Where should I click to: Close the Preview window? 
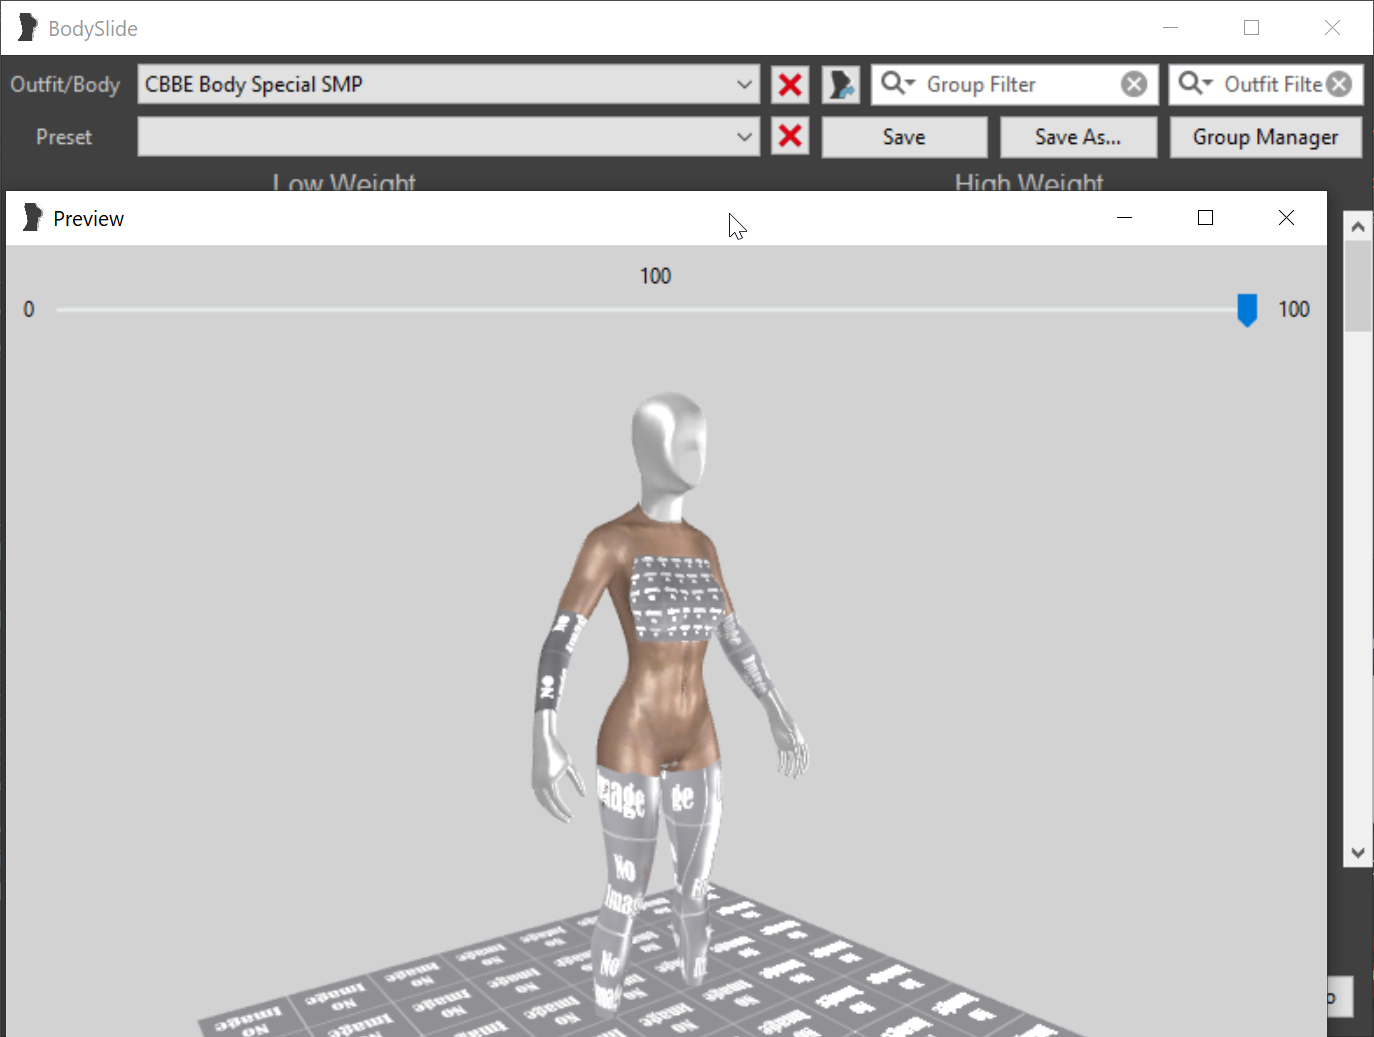[x=1286, y=218]
